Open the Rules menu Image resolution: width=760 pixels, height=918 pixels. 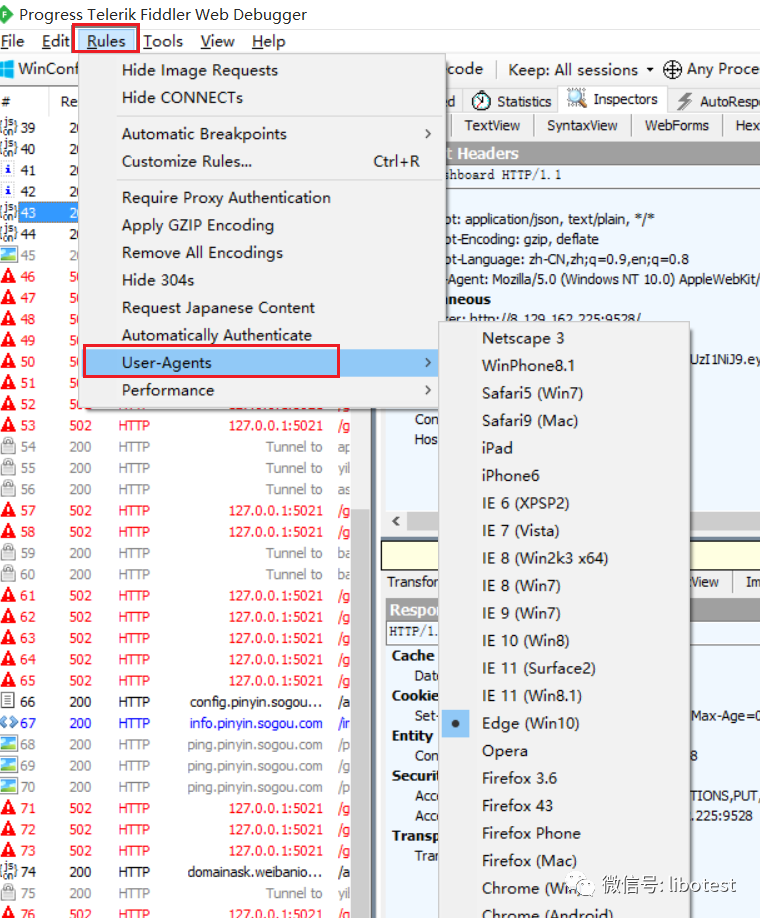pyautogui.click(x=106, y=42)
